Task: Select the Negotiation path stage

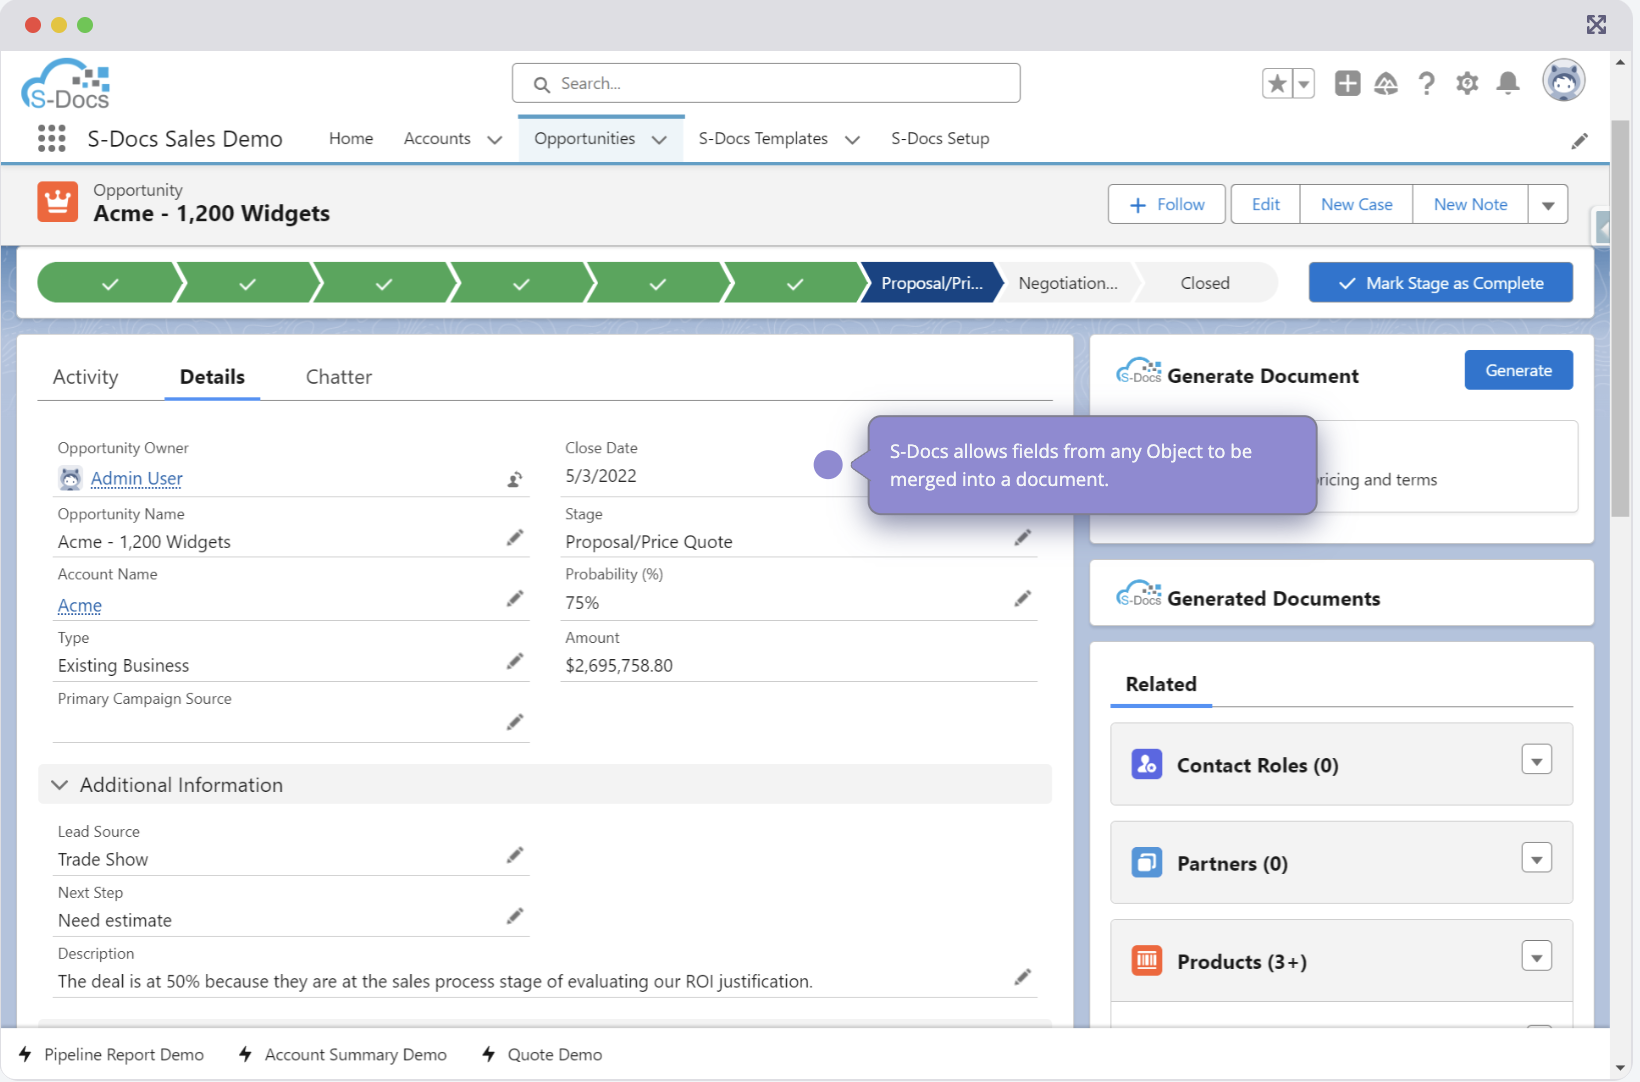Action: click(x=1067, y=283)
